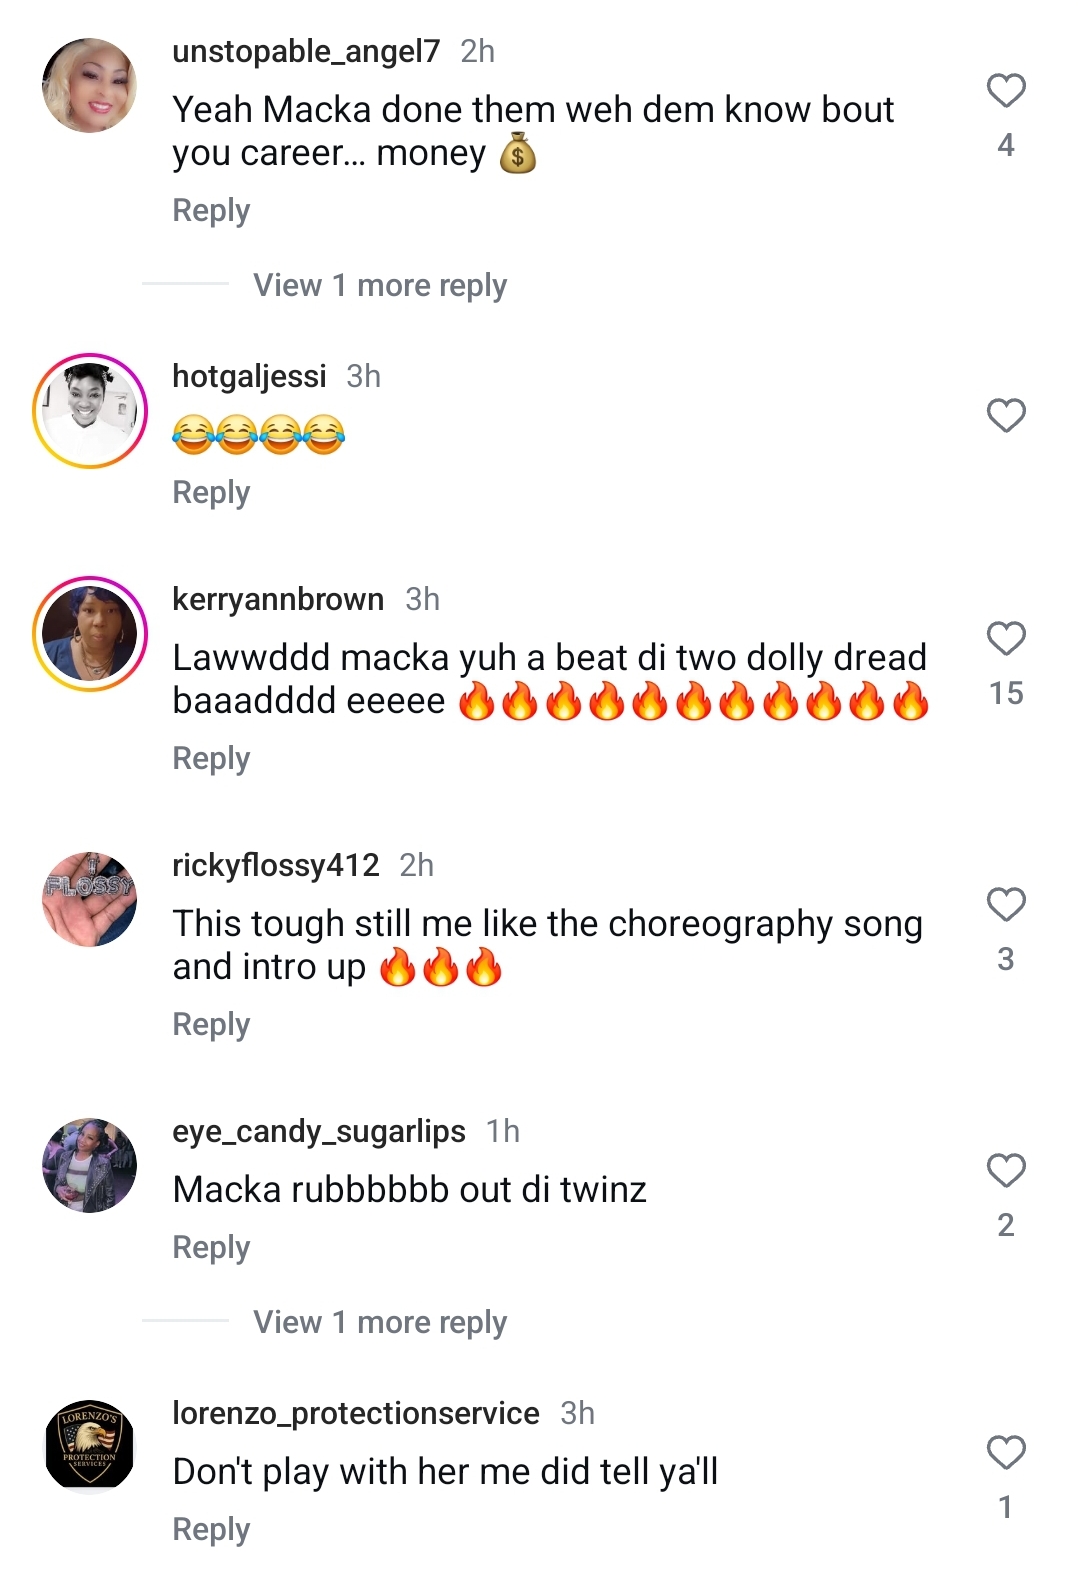Reply to lorenzo_protectionservice's comment

click(x=211, y=1530)
